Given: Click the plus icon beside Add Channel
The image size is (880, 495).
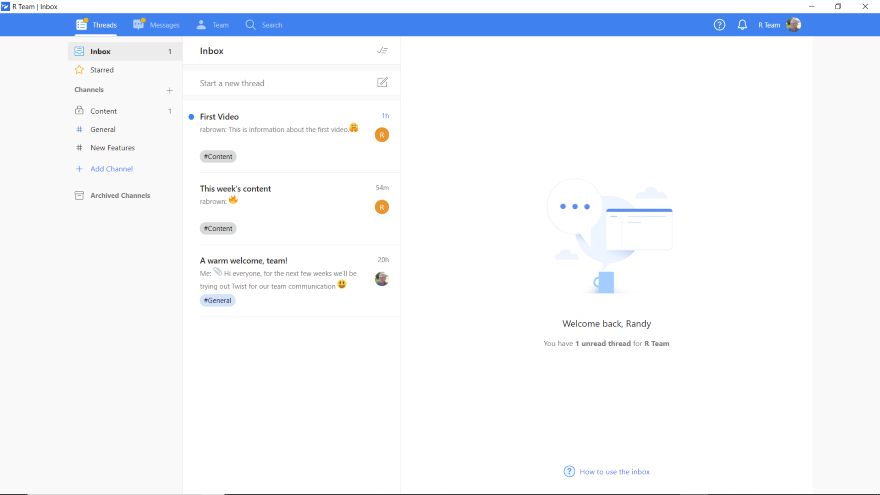Looking at the screenshot, I should point(79,168).
